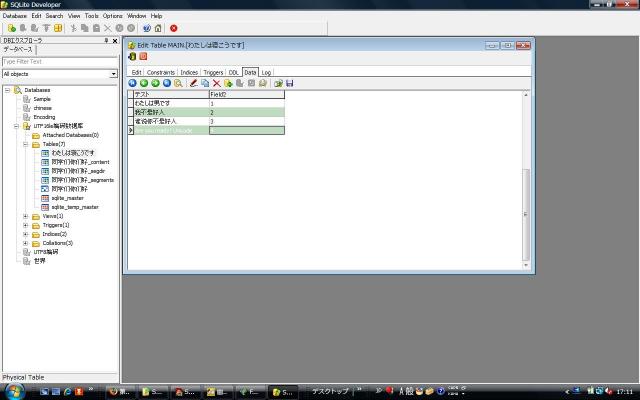Switch to the Triggers tab
The width and height of the screenshot is (640, 400).
(213, 72)
